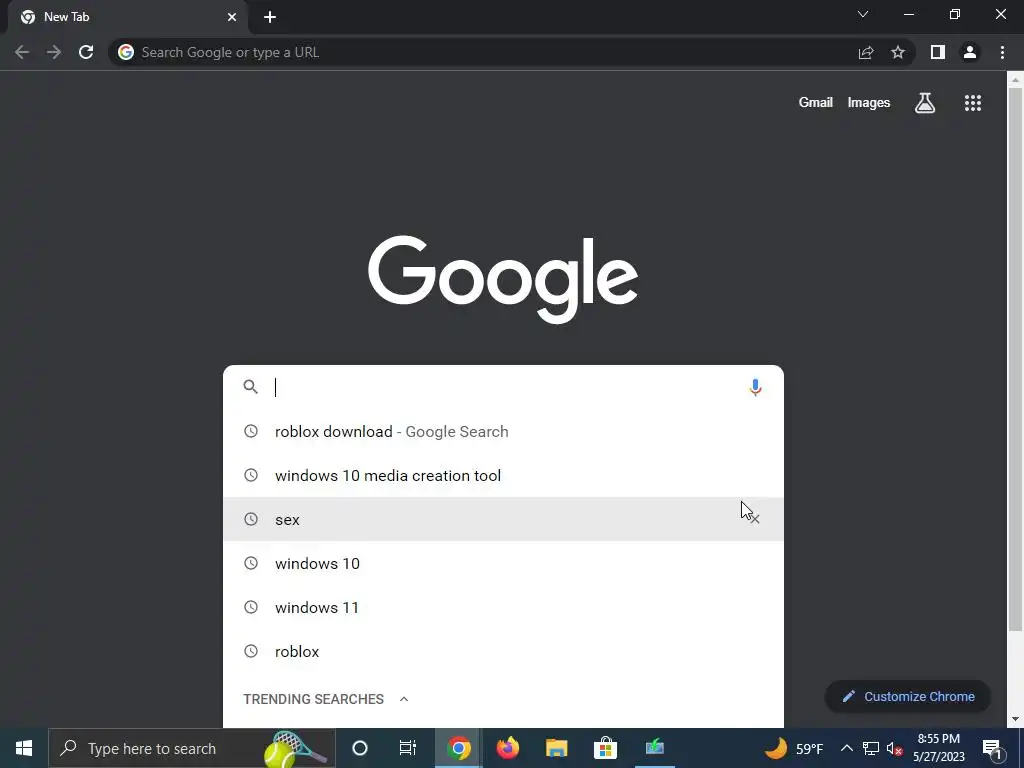Go back using the back arrow
Image resolution: width=1024 pixels, height=768 pixels.
[x=22, y=52]
